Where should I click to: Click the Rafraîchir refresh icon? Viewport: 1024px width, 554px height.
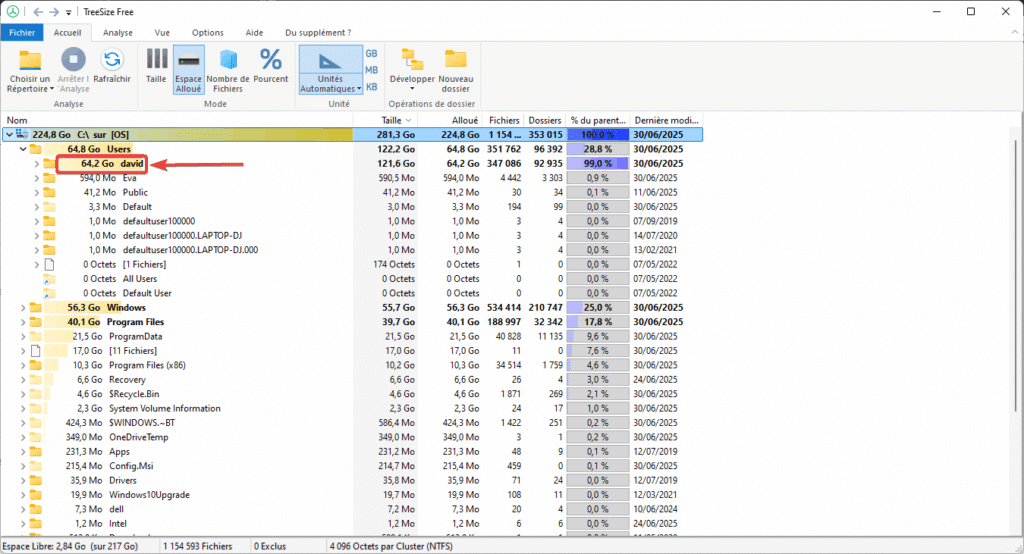coord(112,59)
